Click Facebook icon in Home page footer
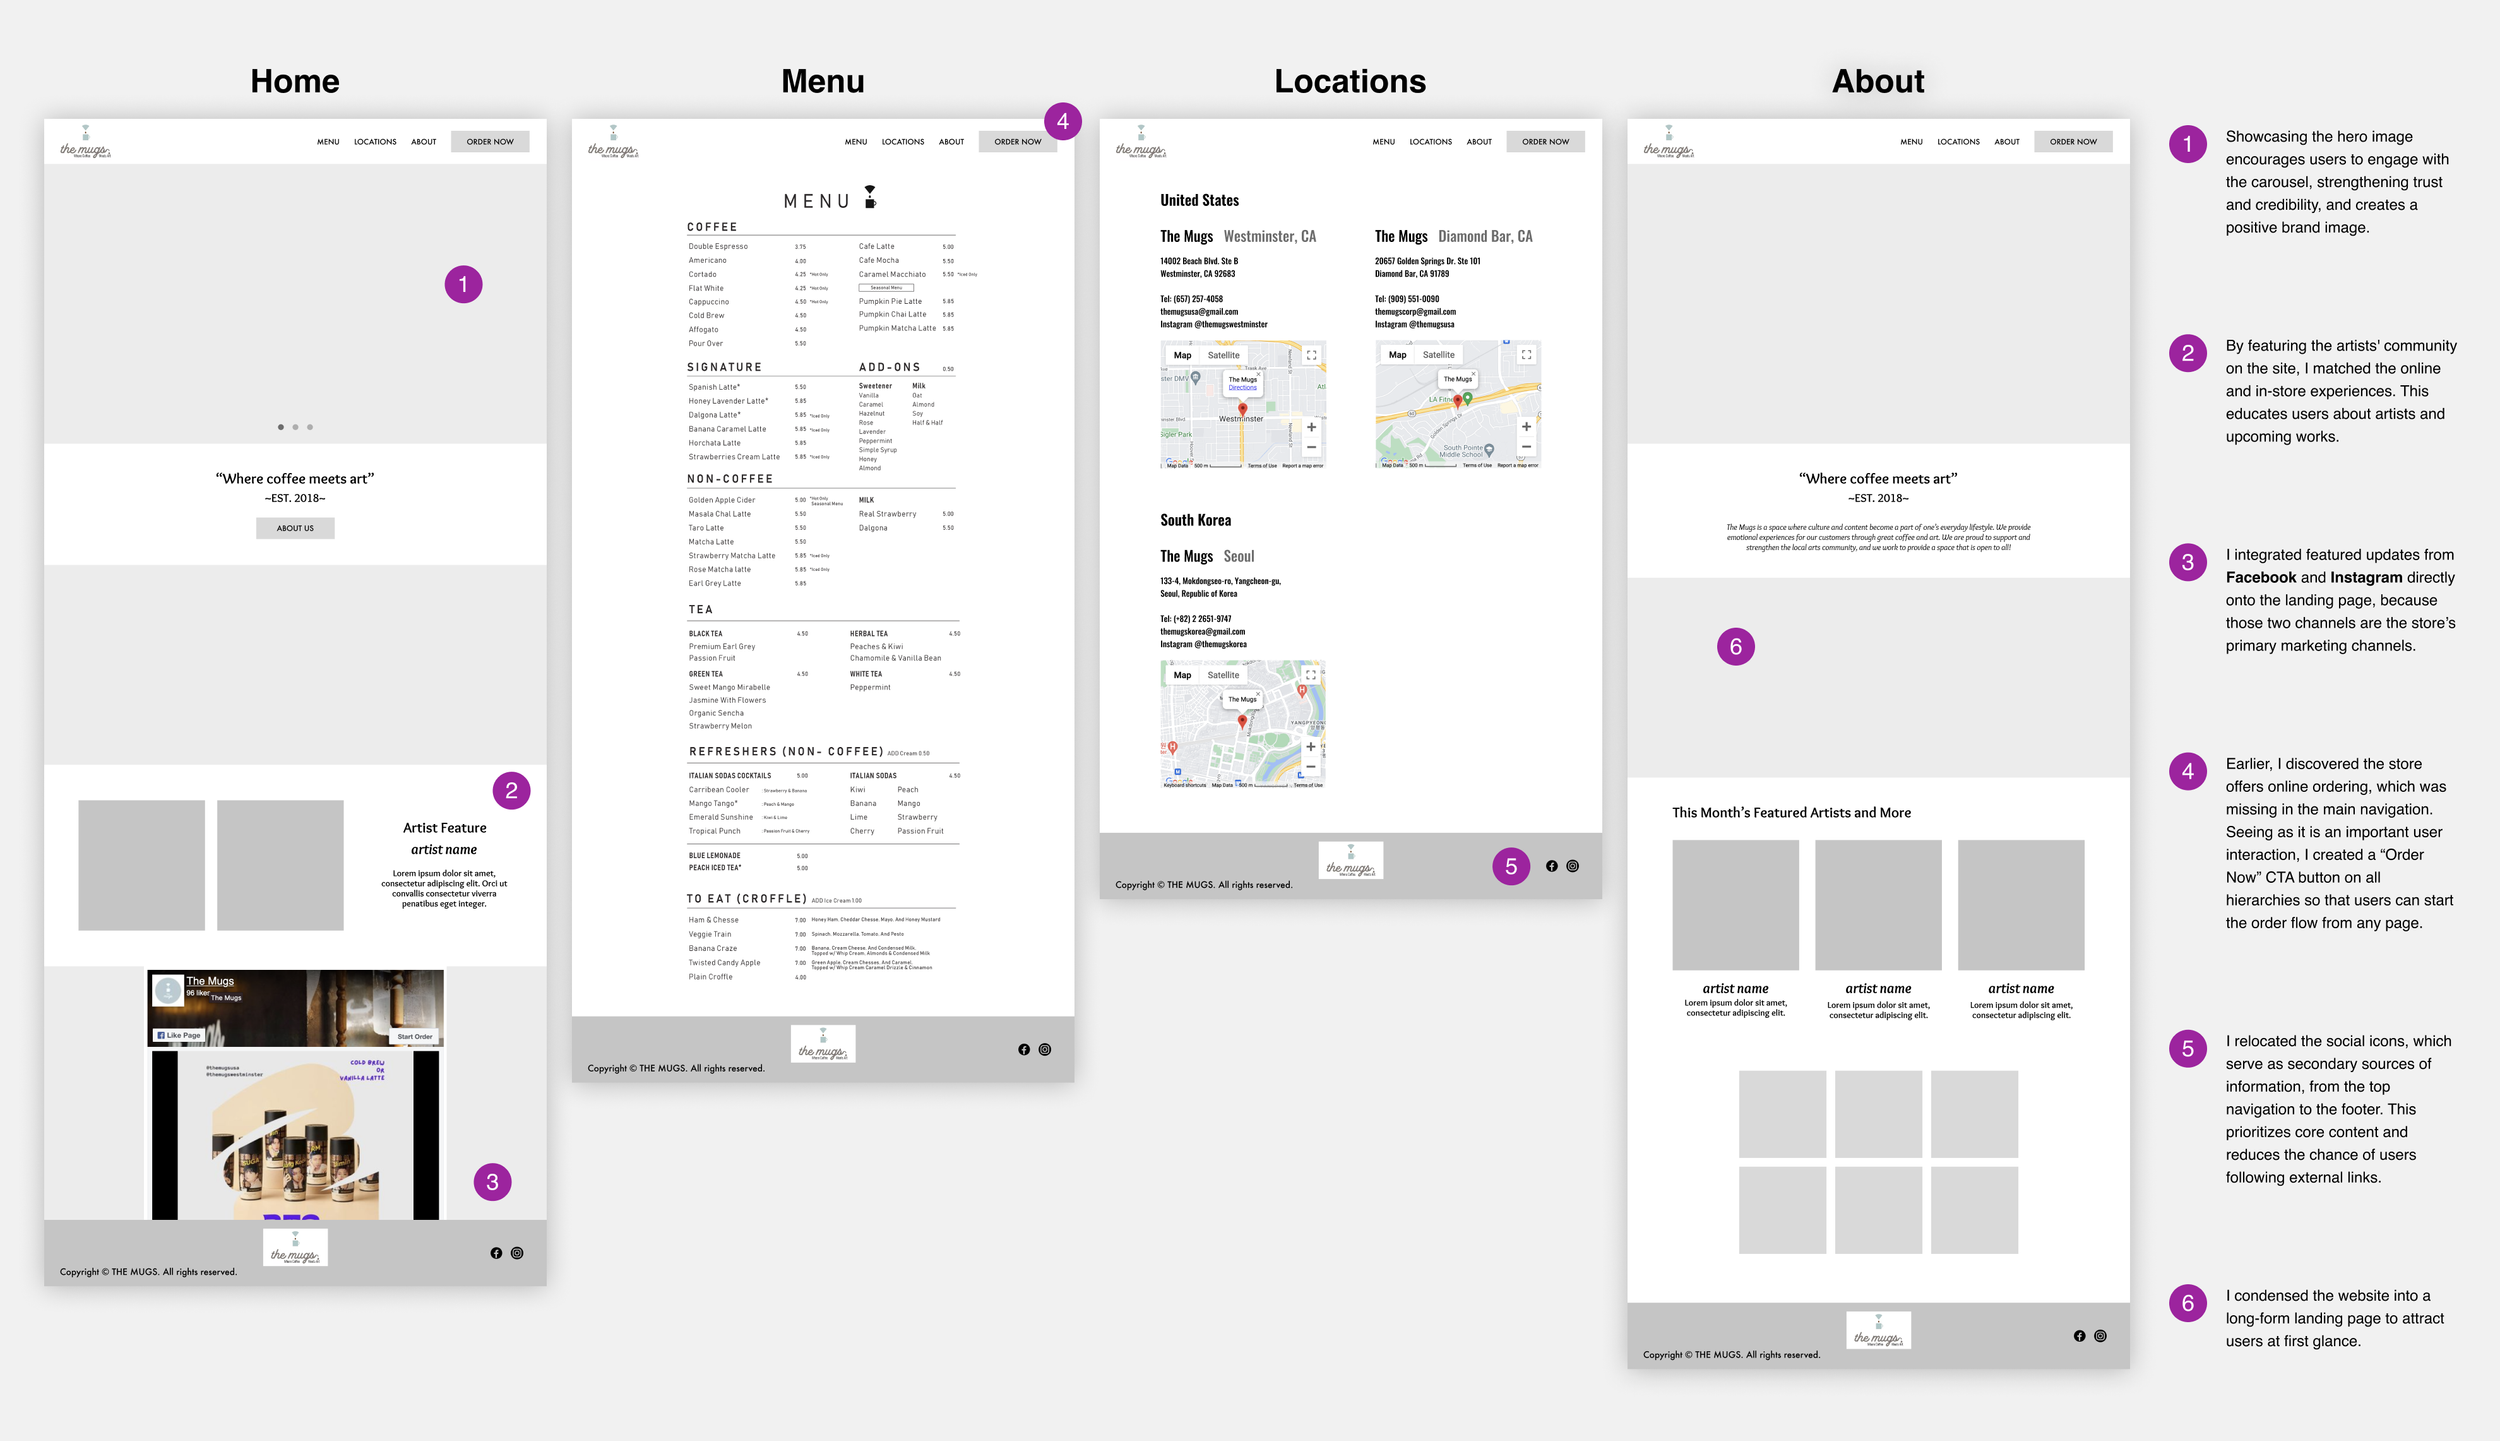 click(496, 1253)
